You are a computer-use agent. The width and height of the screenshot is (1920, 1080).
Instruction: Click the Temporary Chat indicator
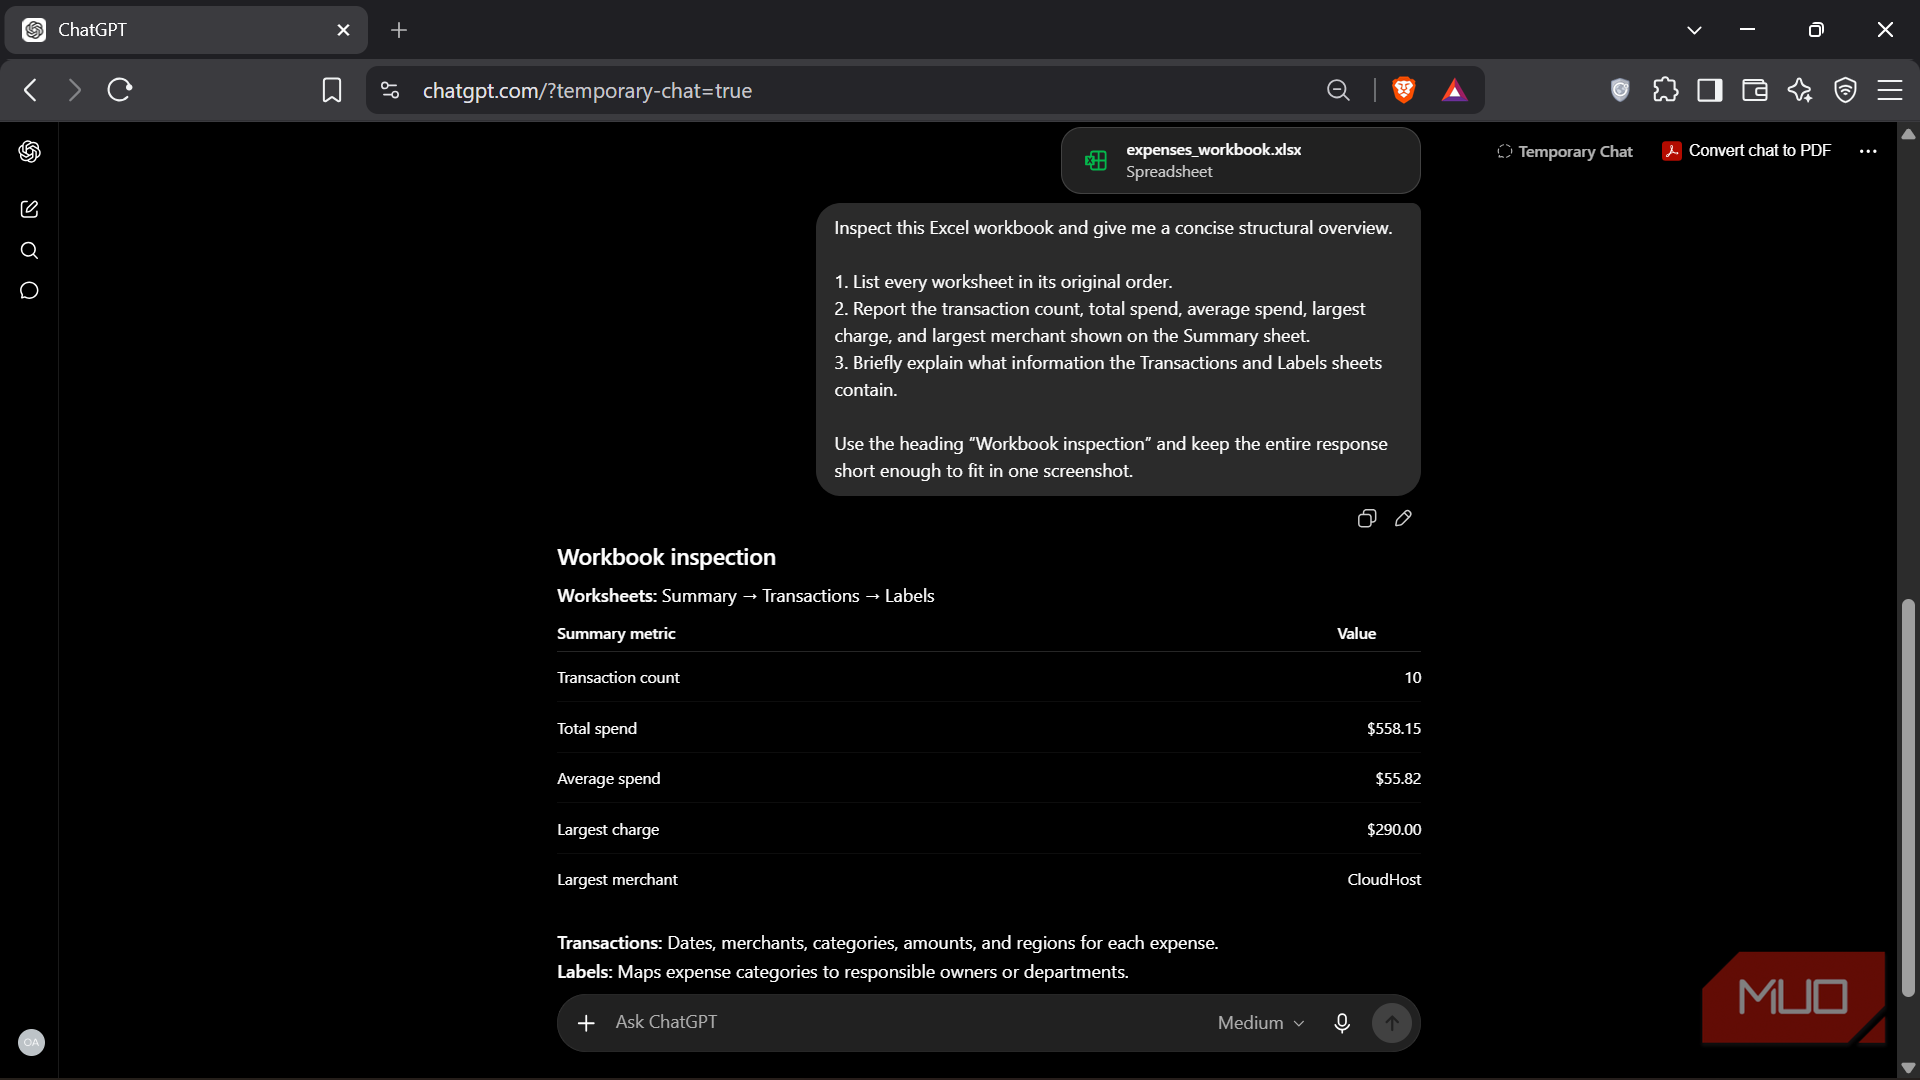point(1564,151)
